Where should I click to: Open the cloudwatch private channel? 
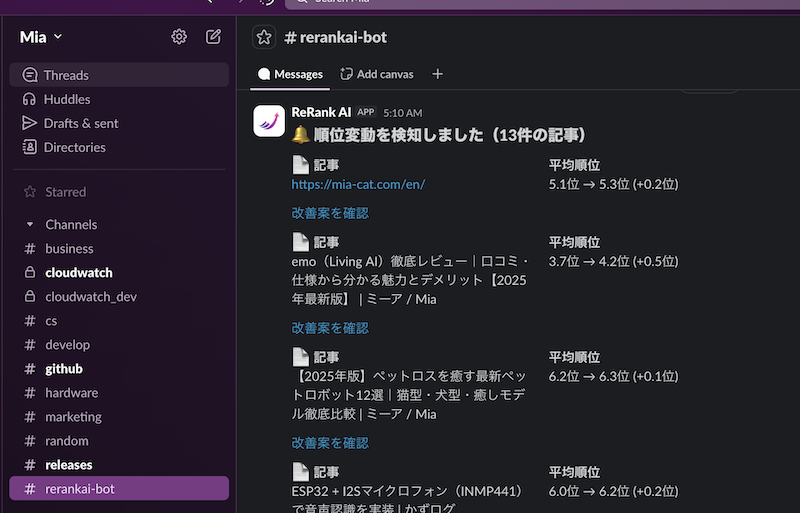[x=119, y=273]
